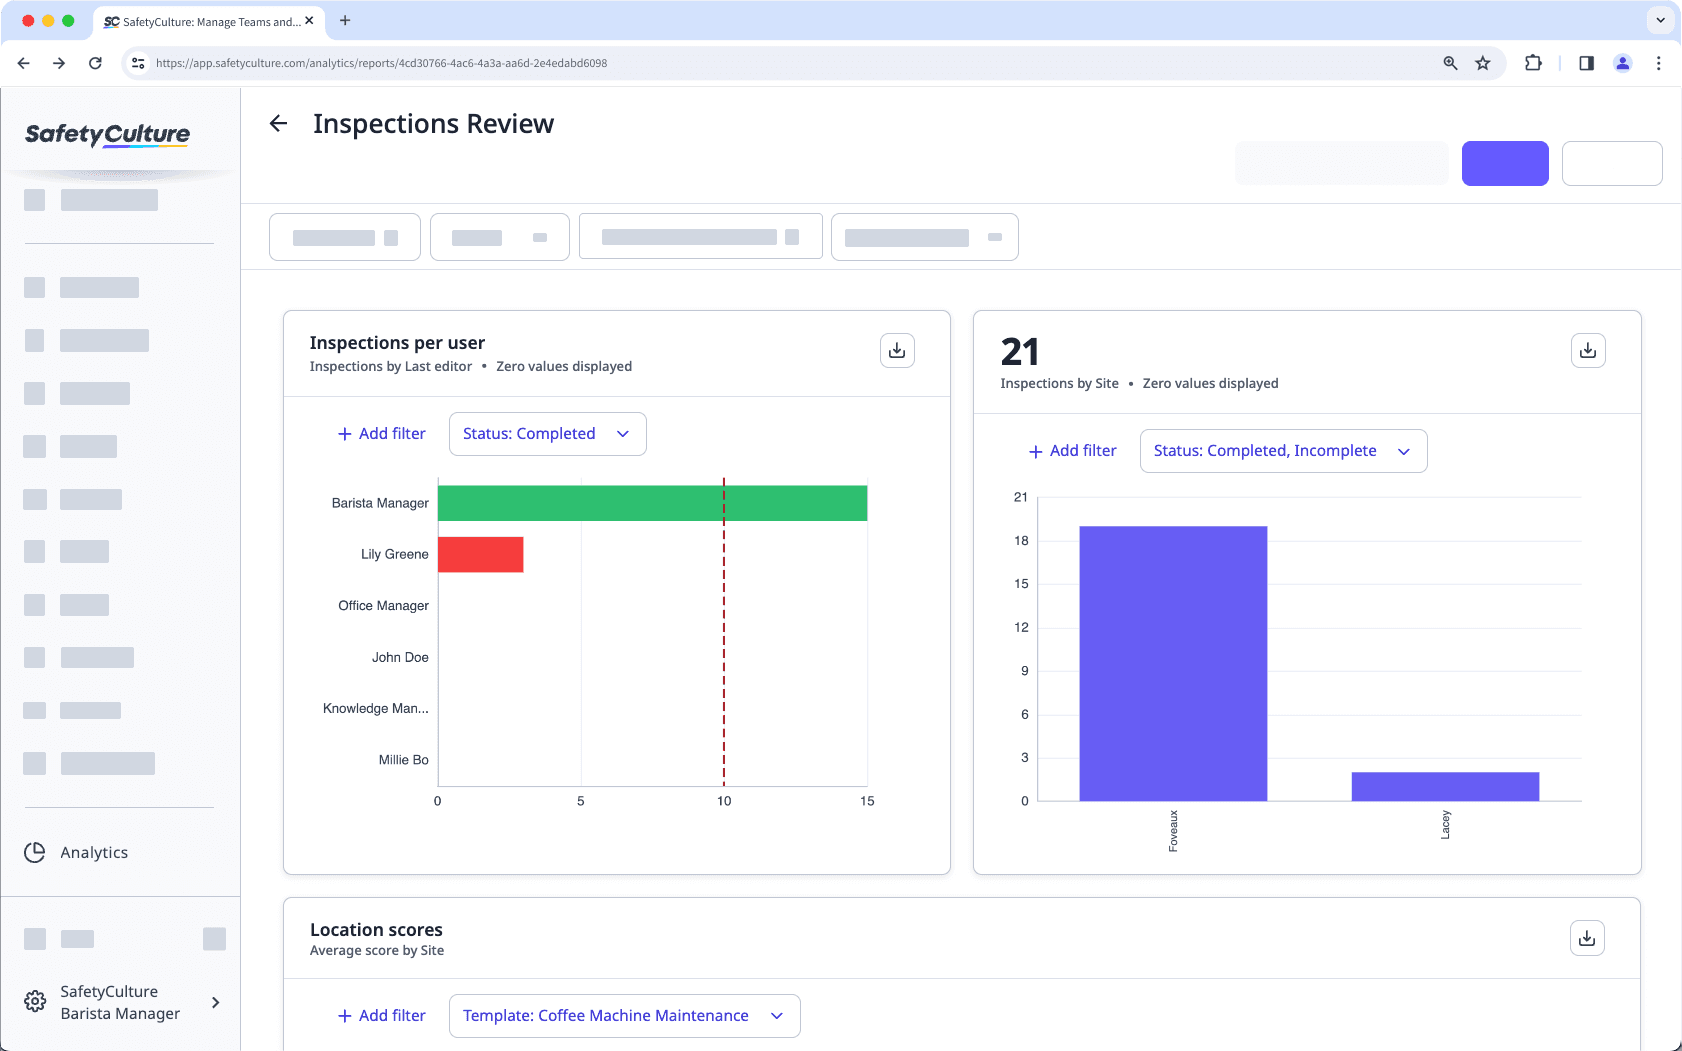
Task: Open the Chrome profile icon
Action: tap(1623, 63)
